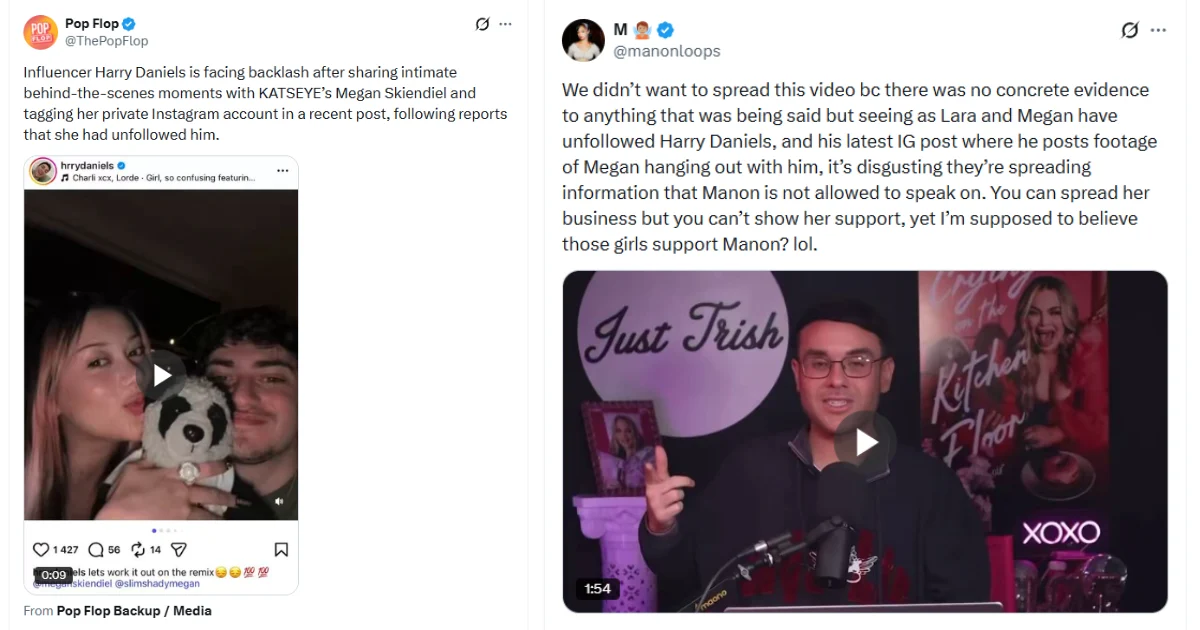Open the more options menu on Pop Flop's post

(506, 23)
